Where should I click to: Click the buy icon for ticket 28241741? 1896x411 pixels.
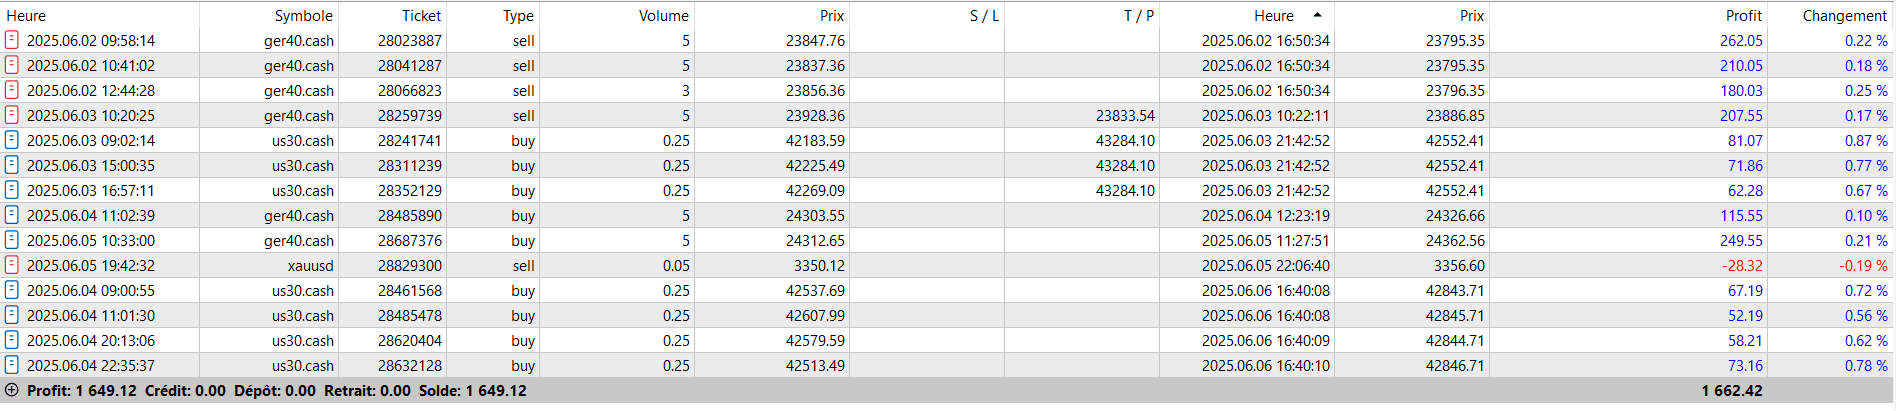[x=12, y=140]
